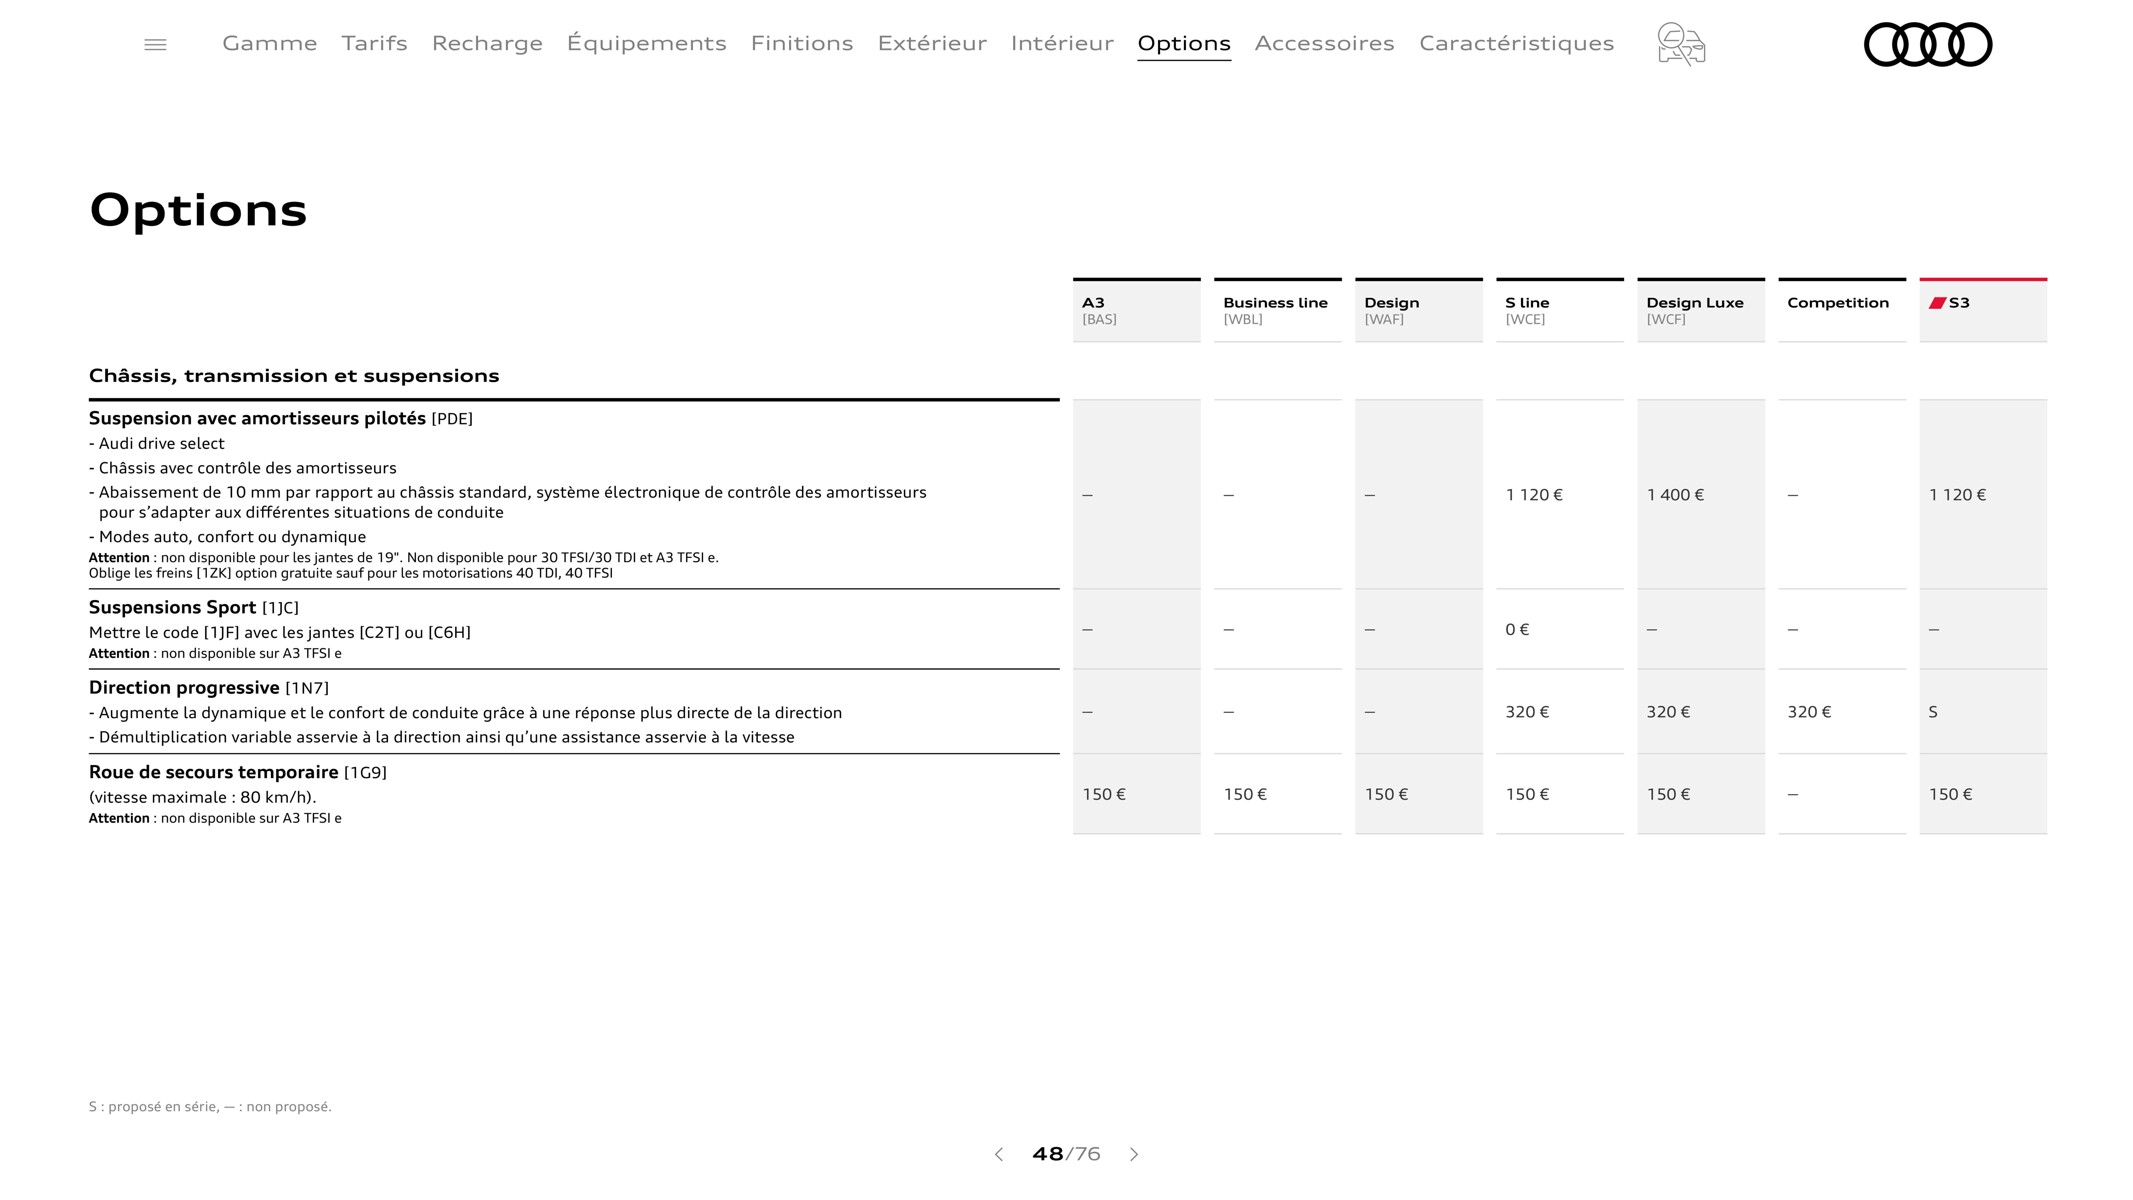Go to next page arrow
Image resolution: width=2133 pixels, height=1200 pixels.
tap(1134, 1154)
